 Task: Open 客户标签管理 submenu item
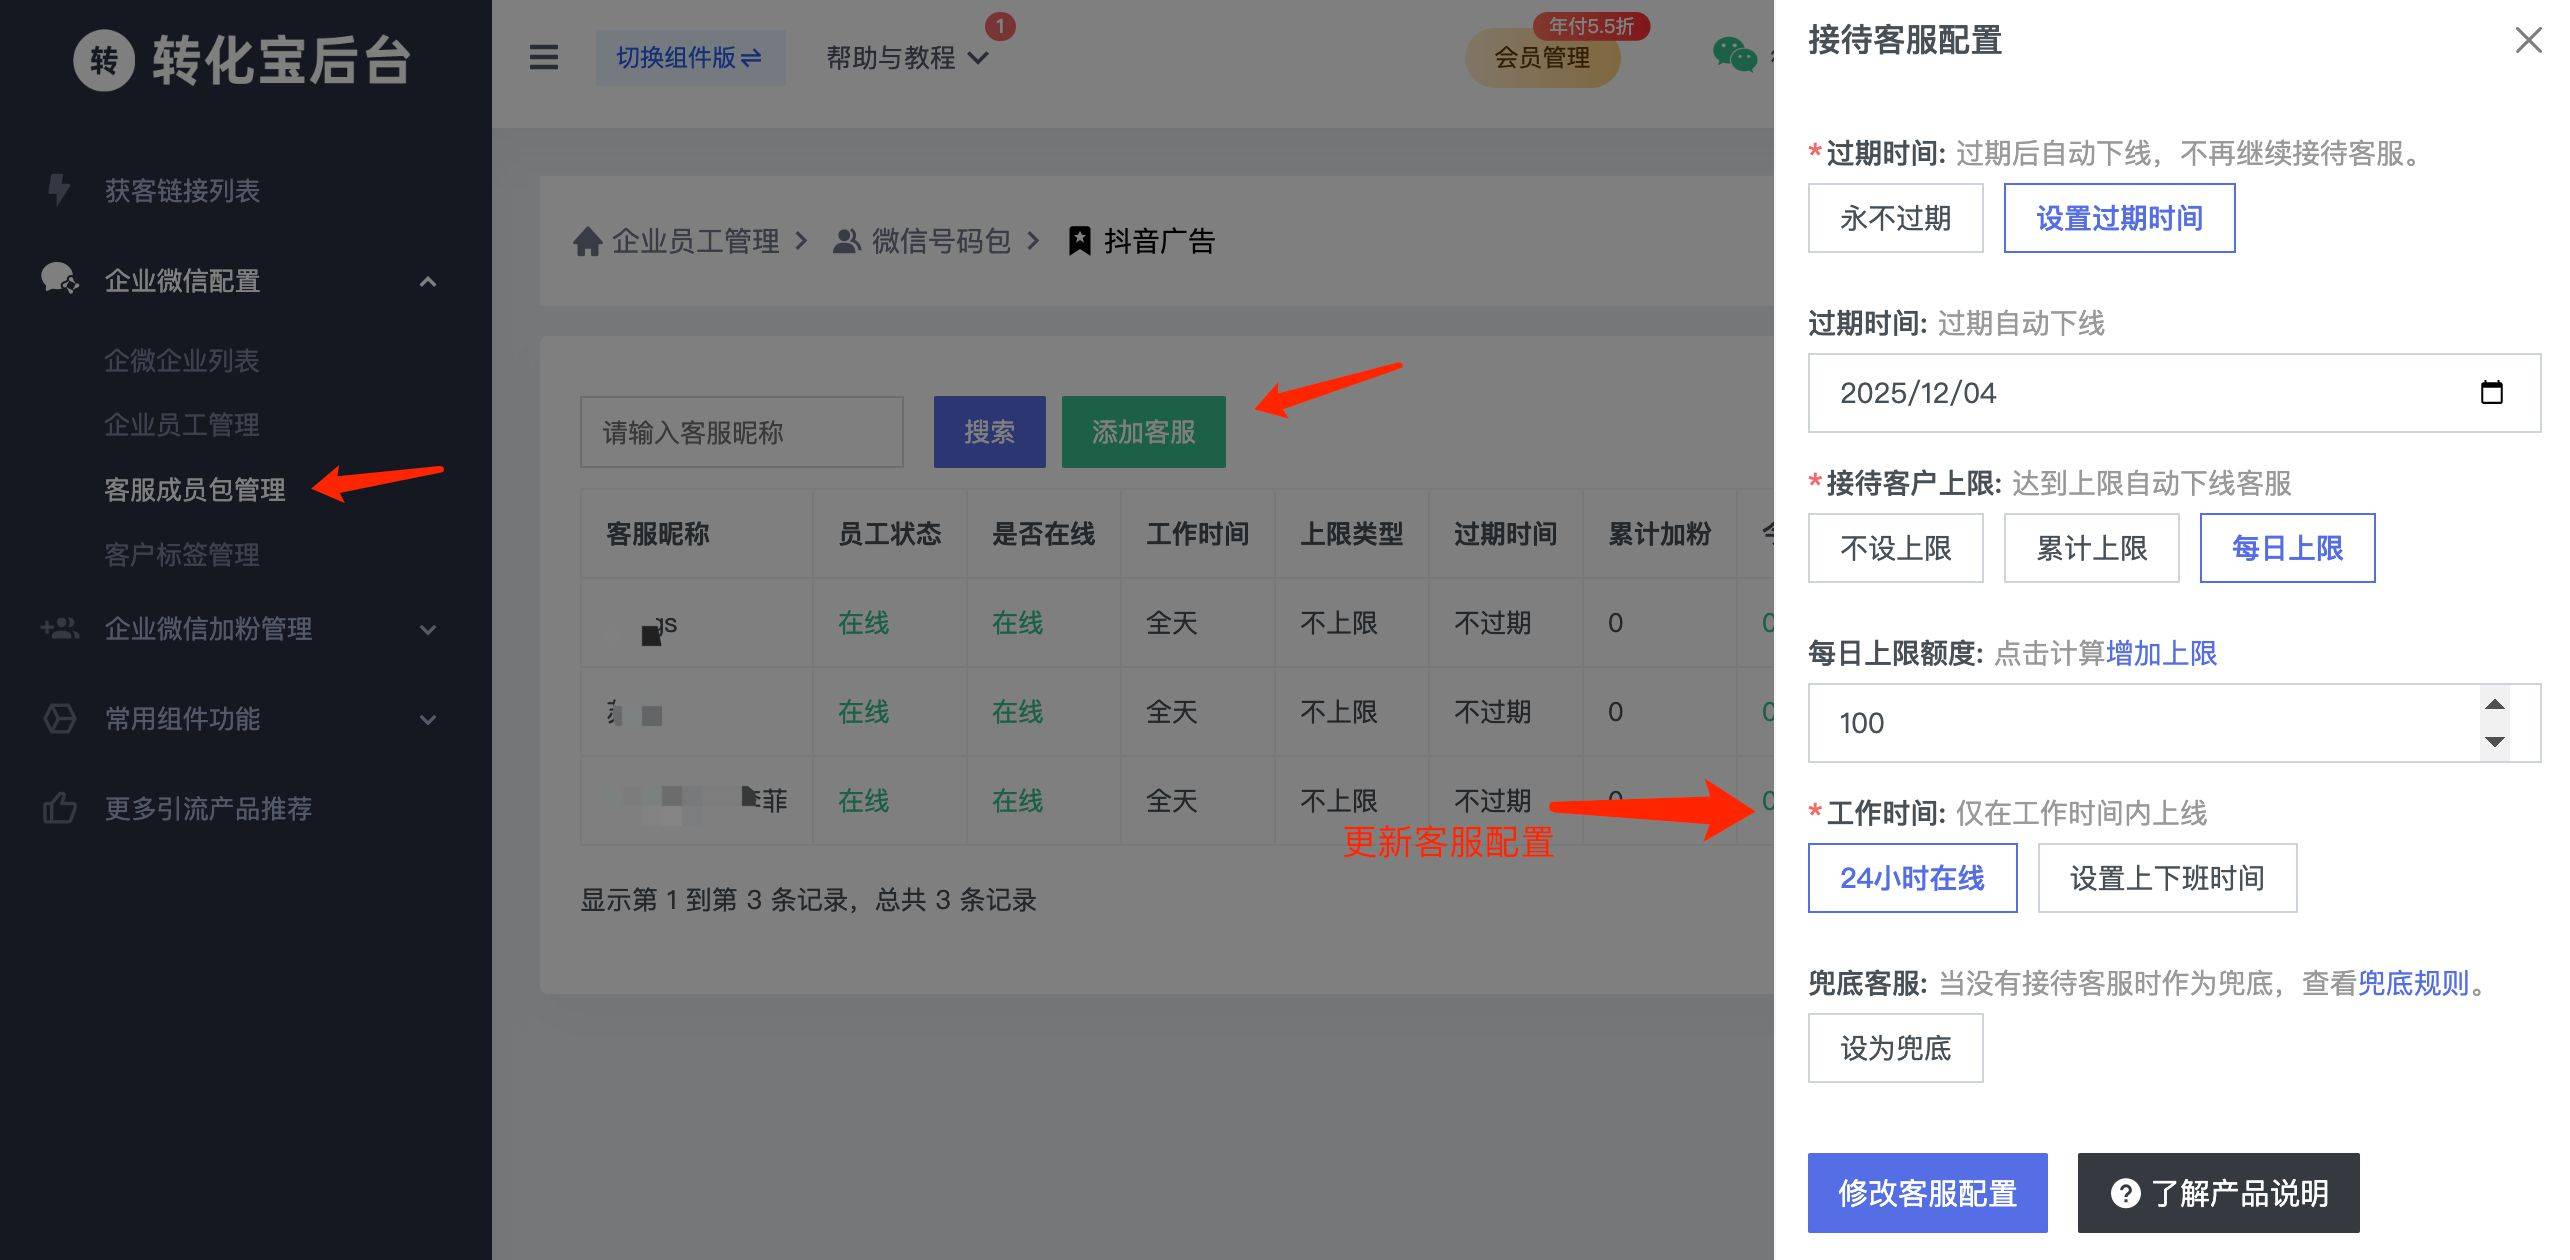tap(182, 555)
